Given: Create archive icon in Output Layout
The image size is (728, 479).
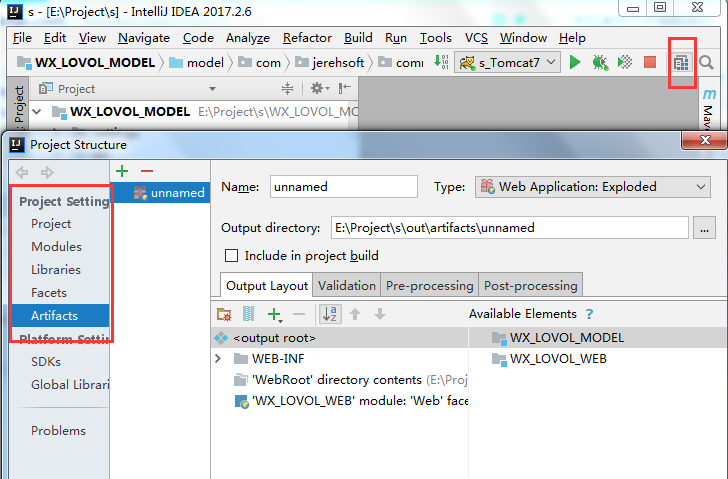Looking at the screenshot, I should coord(248,314).
